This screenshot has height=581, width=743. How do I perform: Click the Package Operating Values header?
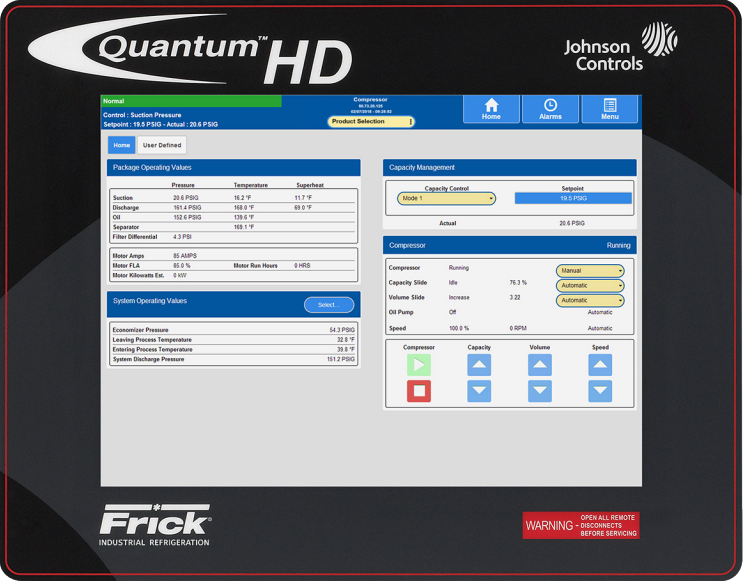point(234,168)
